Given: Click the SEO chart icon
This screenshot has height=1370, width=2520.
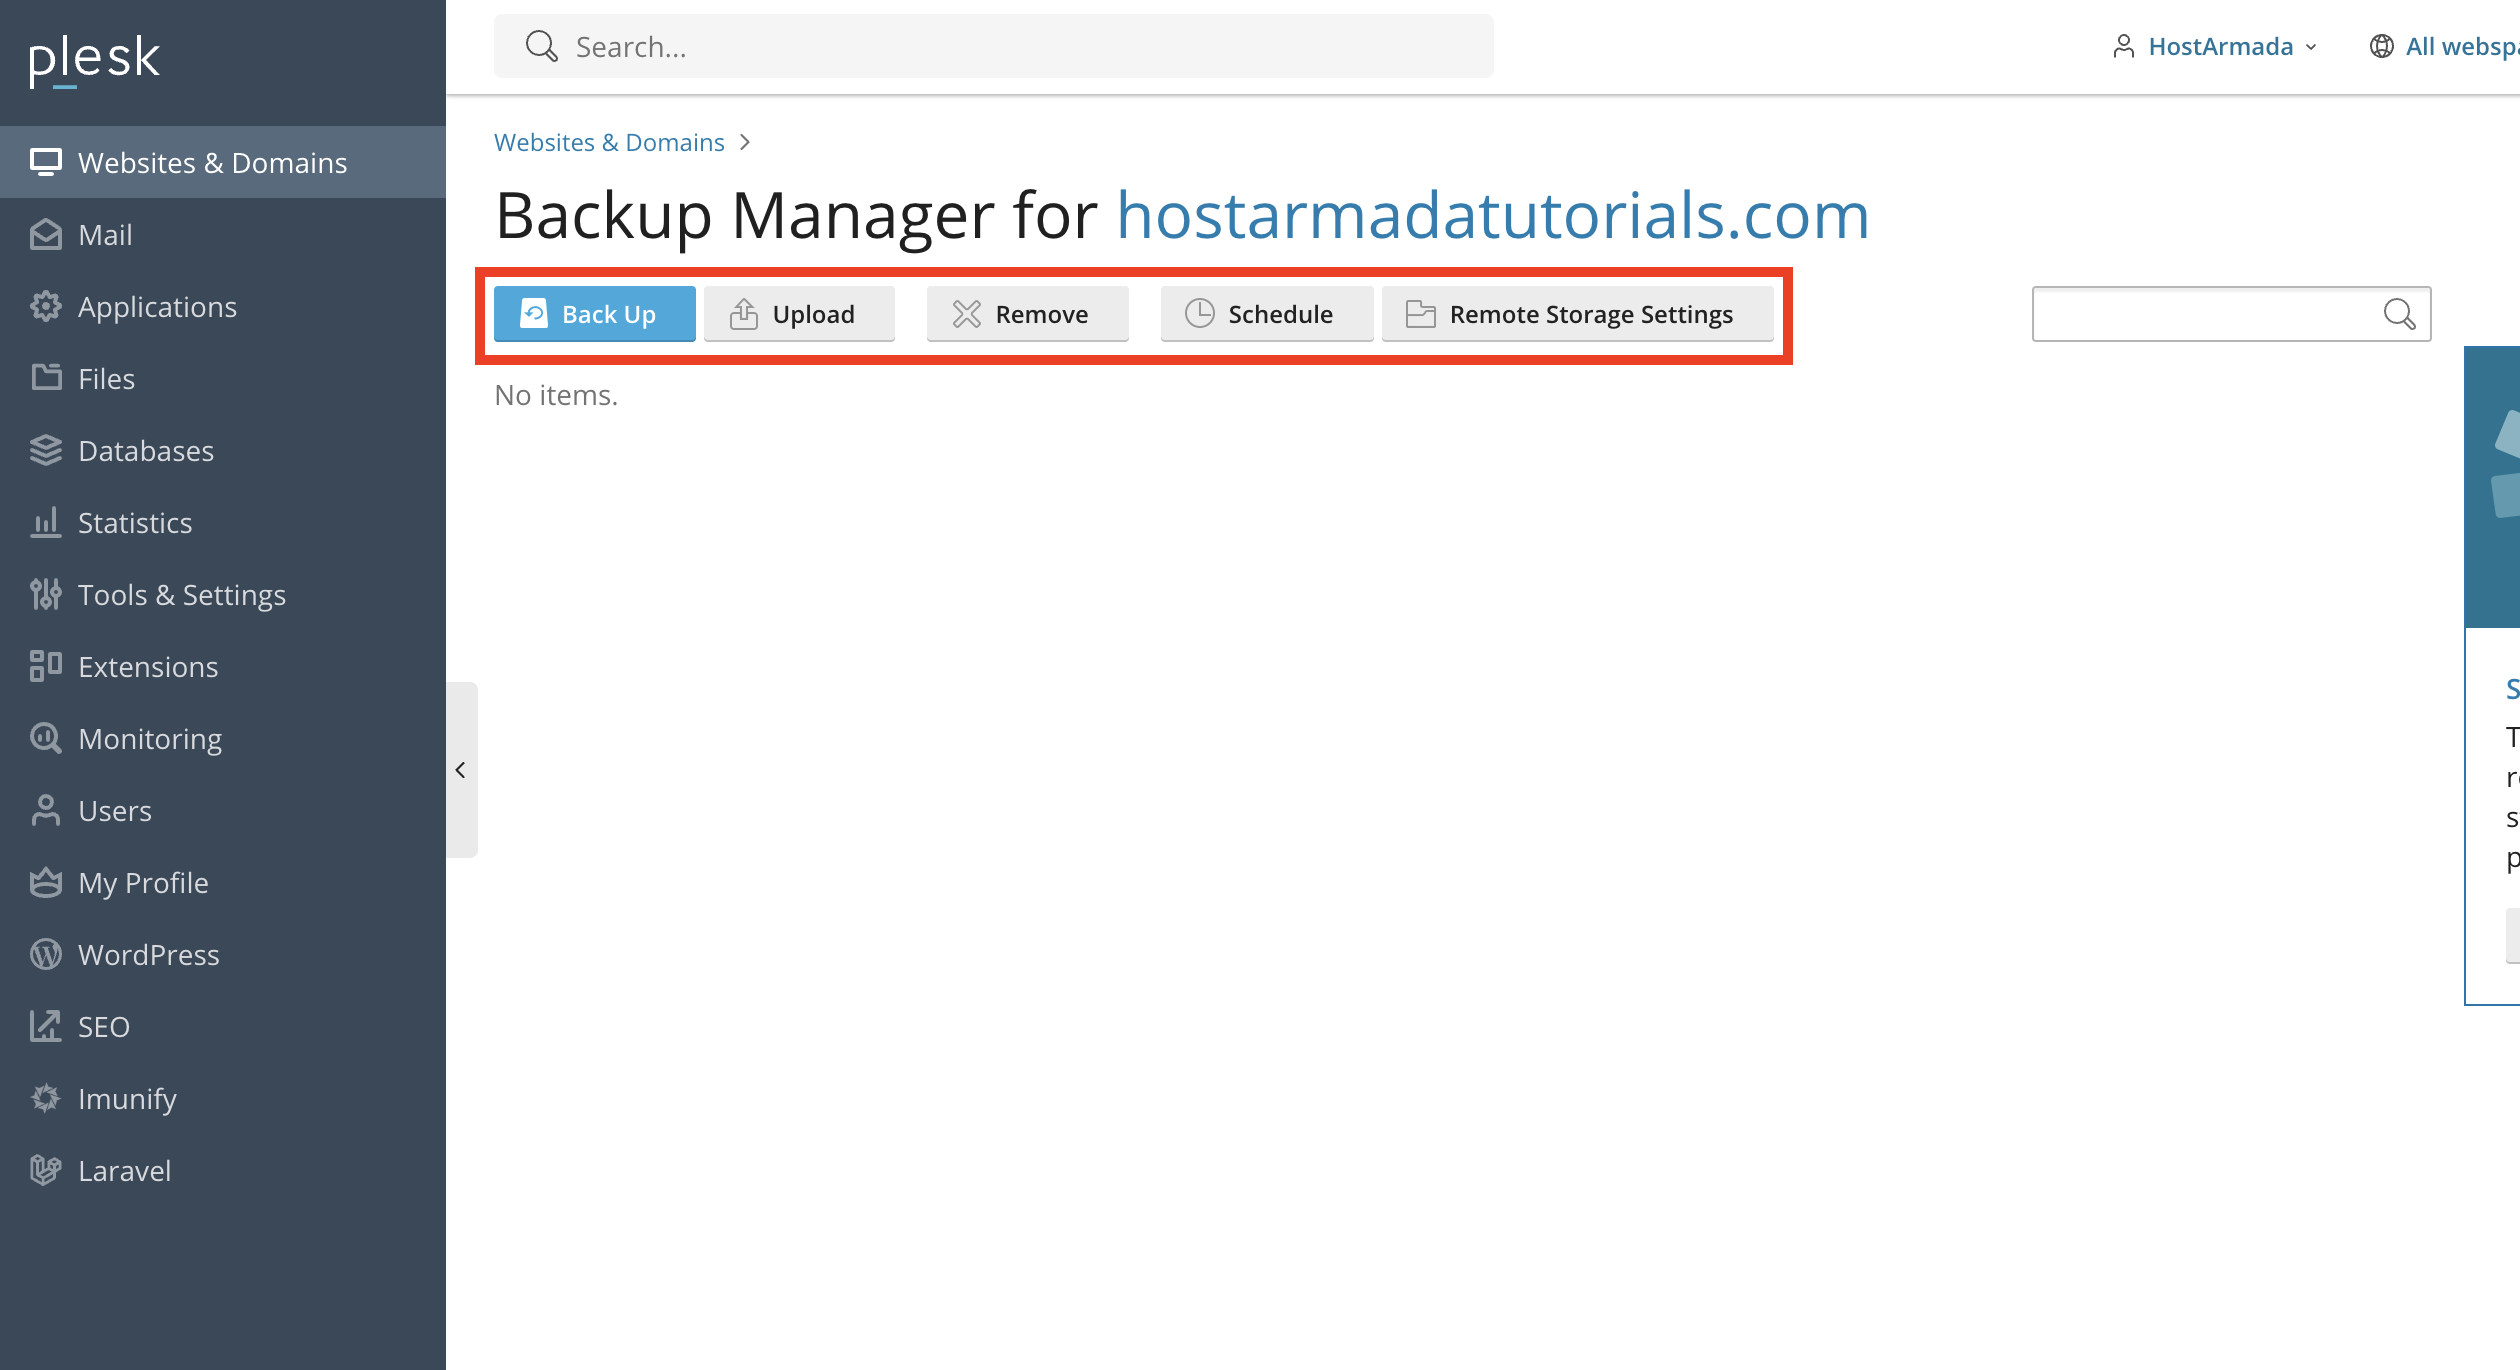Looking at the screenshot, I should pyautogui.click(x=46, y=1026).
